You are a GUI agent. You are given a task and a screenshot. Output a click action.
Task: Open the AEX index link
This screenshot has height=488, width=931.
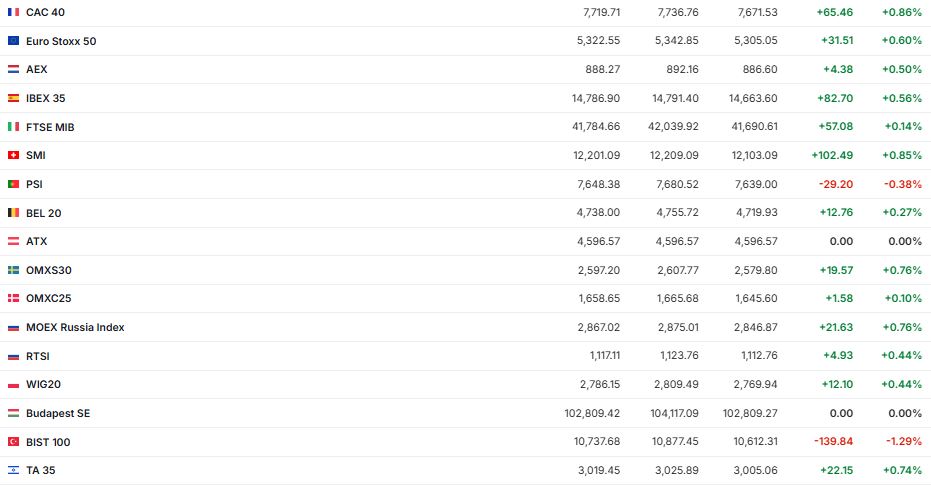coord(37,70)
